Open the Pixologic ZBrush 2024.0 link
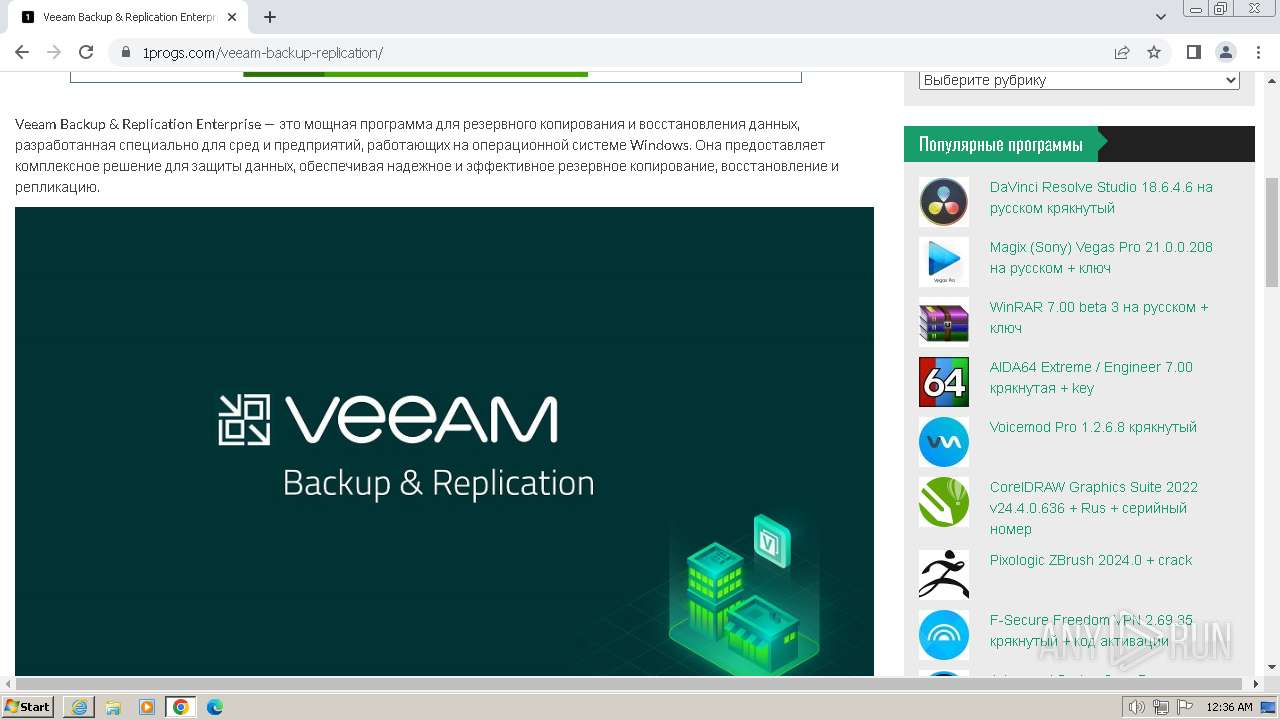This screenshot has width=1280, height=720. point(1091,560)
